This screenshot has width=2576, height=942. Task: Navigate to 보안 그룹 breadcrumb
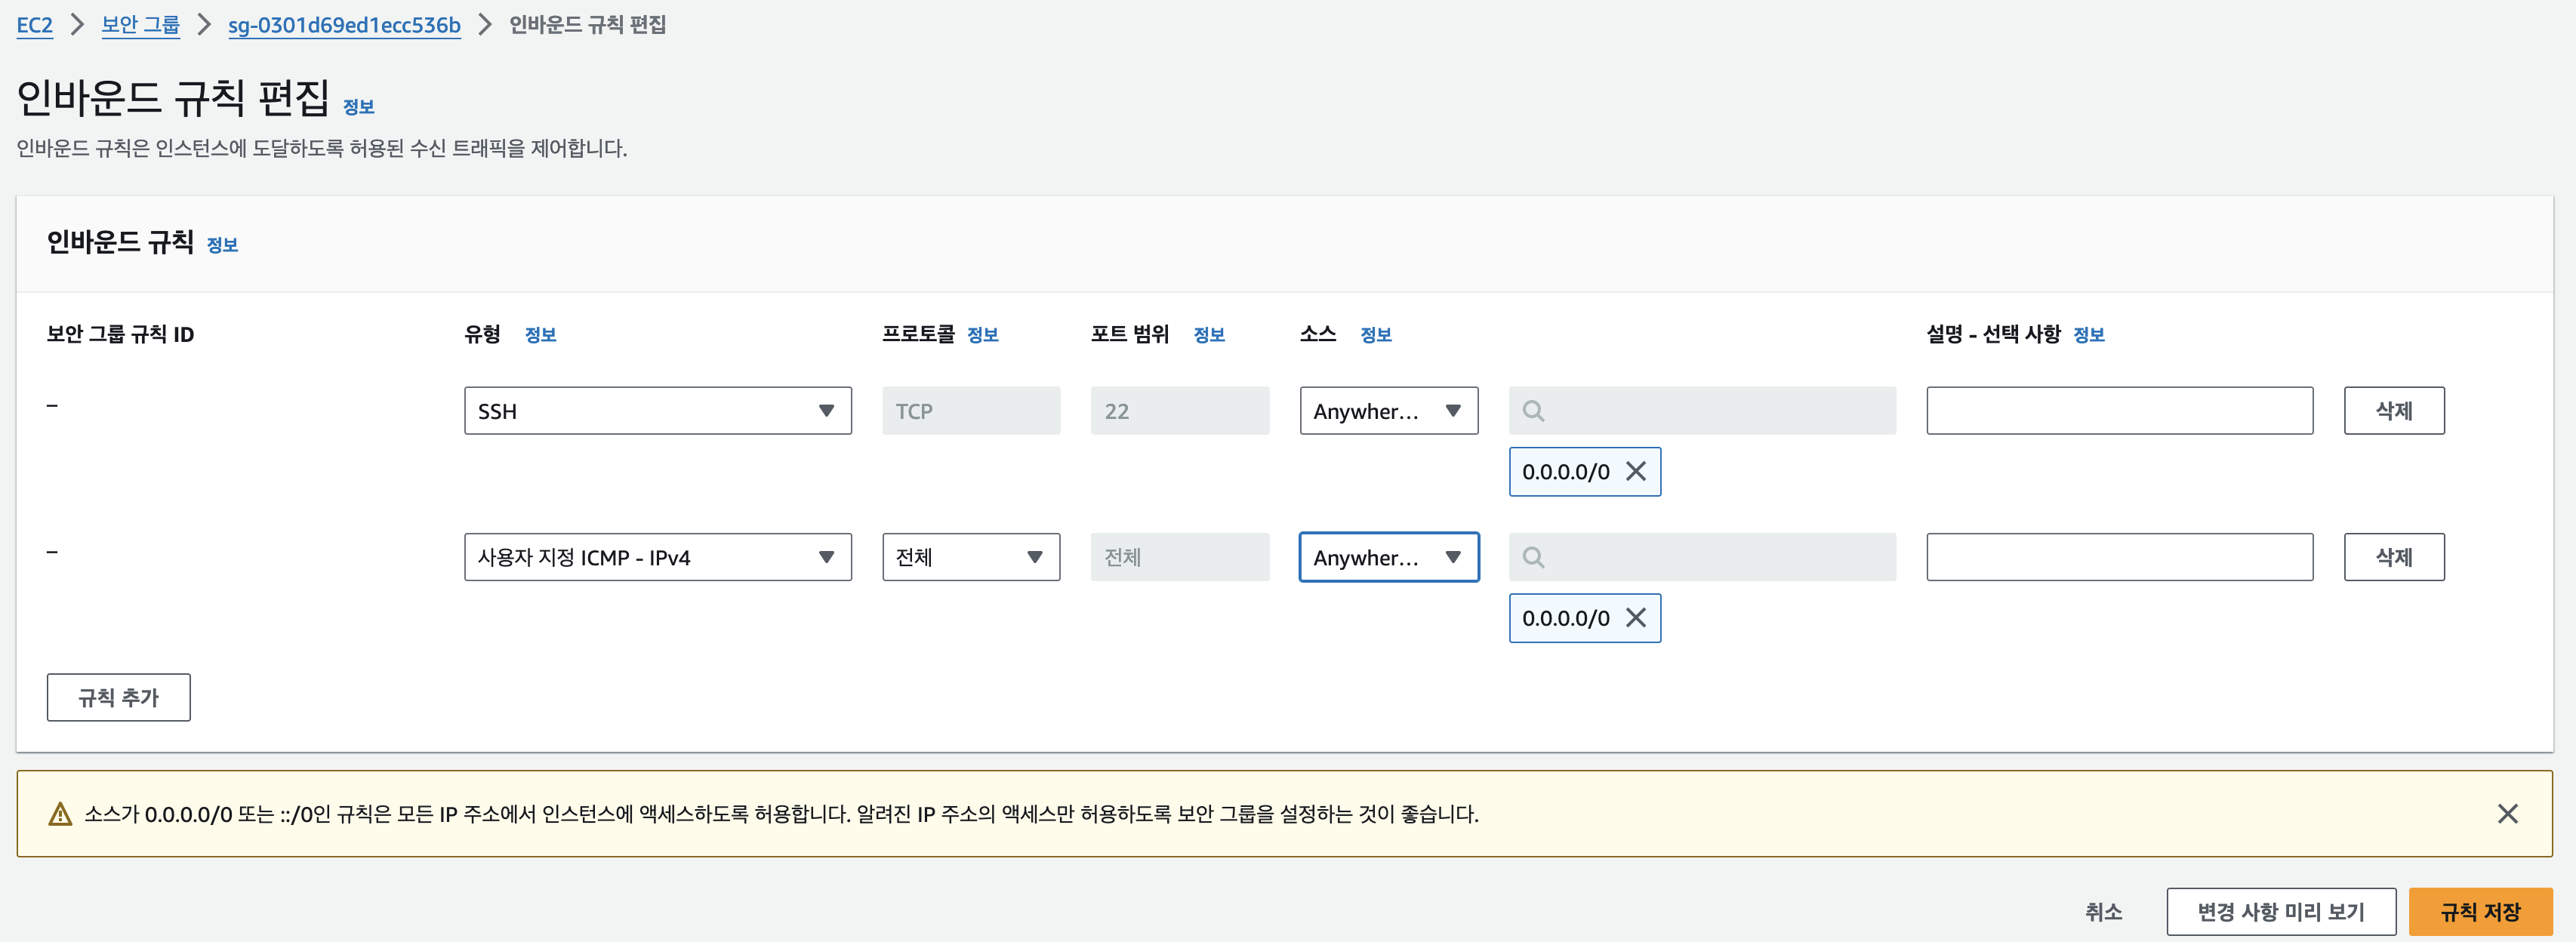pos(140,25)
